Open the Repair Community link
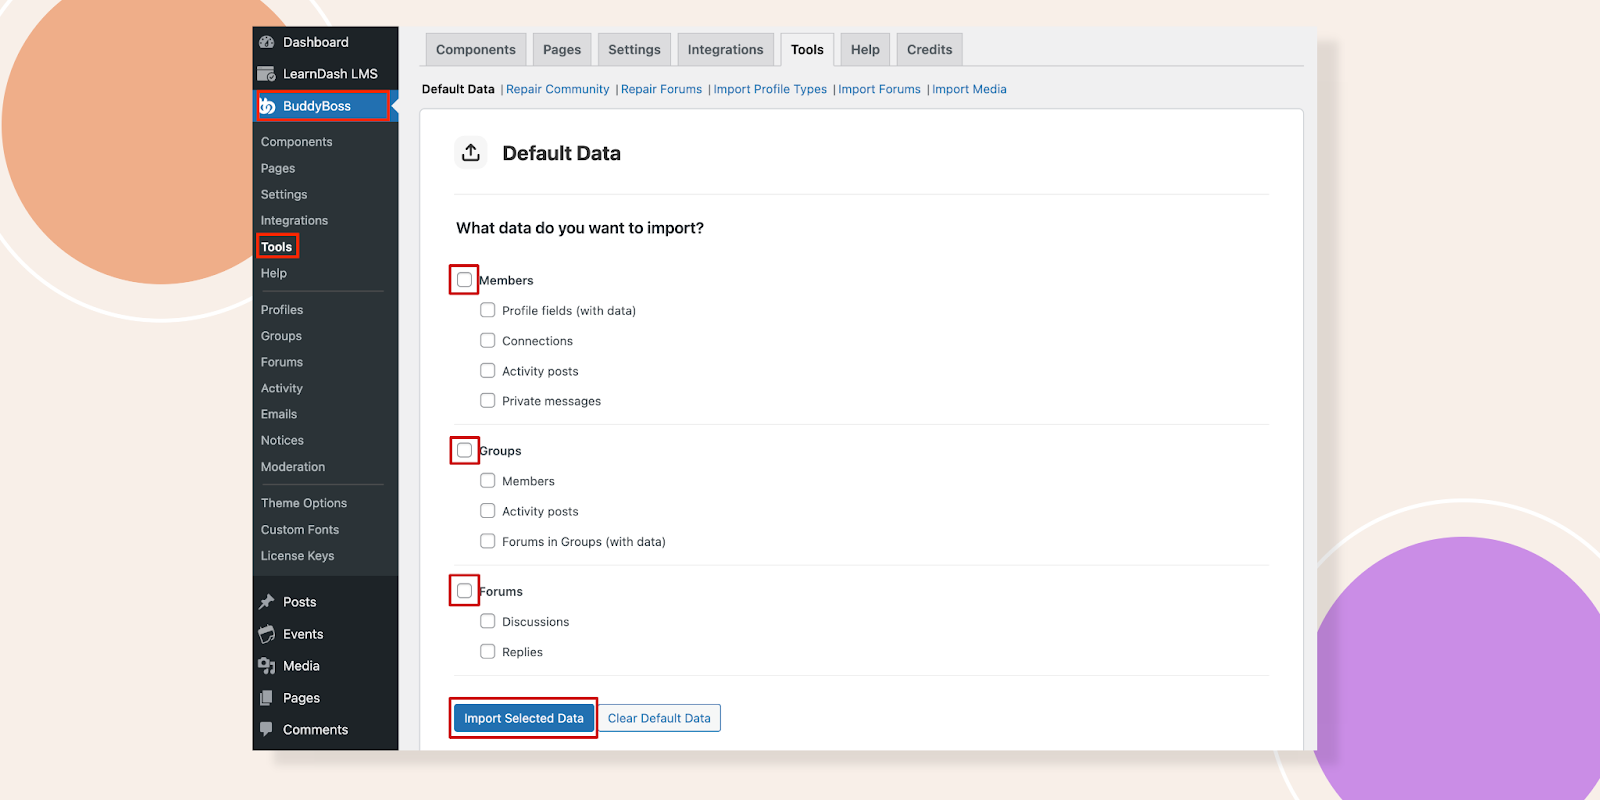This screenshot has height=800, width=1600. tap(557, 89)
